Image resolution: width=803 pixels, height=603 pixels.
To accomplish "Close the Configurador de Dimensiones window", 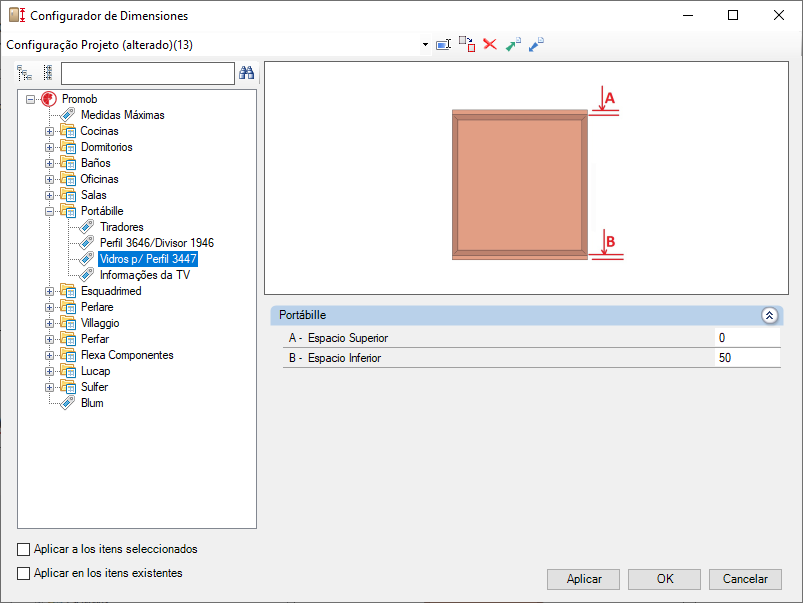I will pyautogui.click(x=778, y=15).
